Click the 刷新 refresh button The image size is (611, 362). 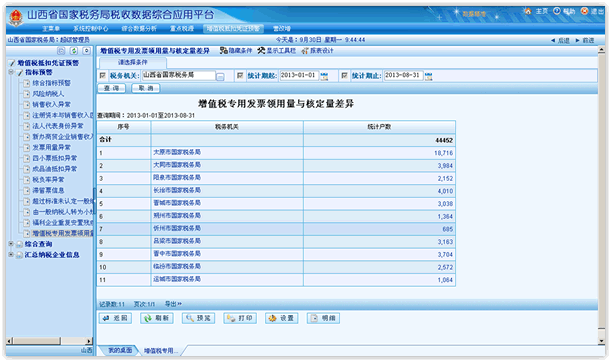point(157,318)
